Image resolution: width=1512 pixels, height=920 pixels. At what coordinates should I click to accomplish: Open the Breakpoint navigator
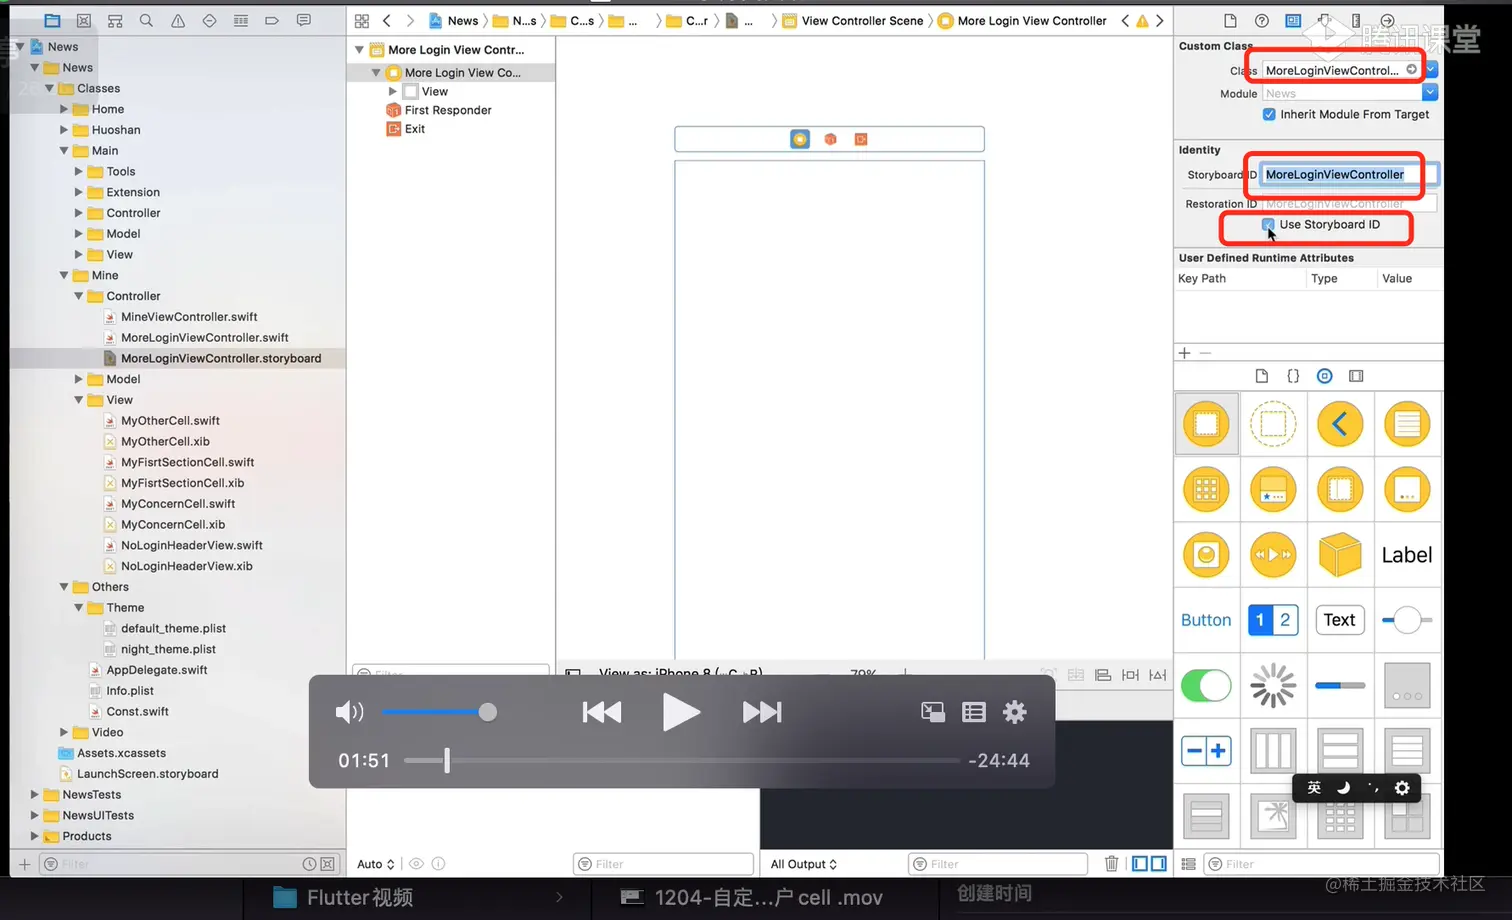(272, 20)
